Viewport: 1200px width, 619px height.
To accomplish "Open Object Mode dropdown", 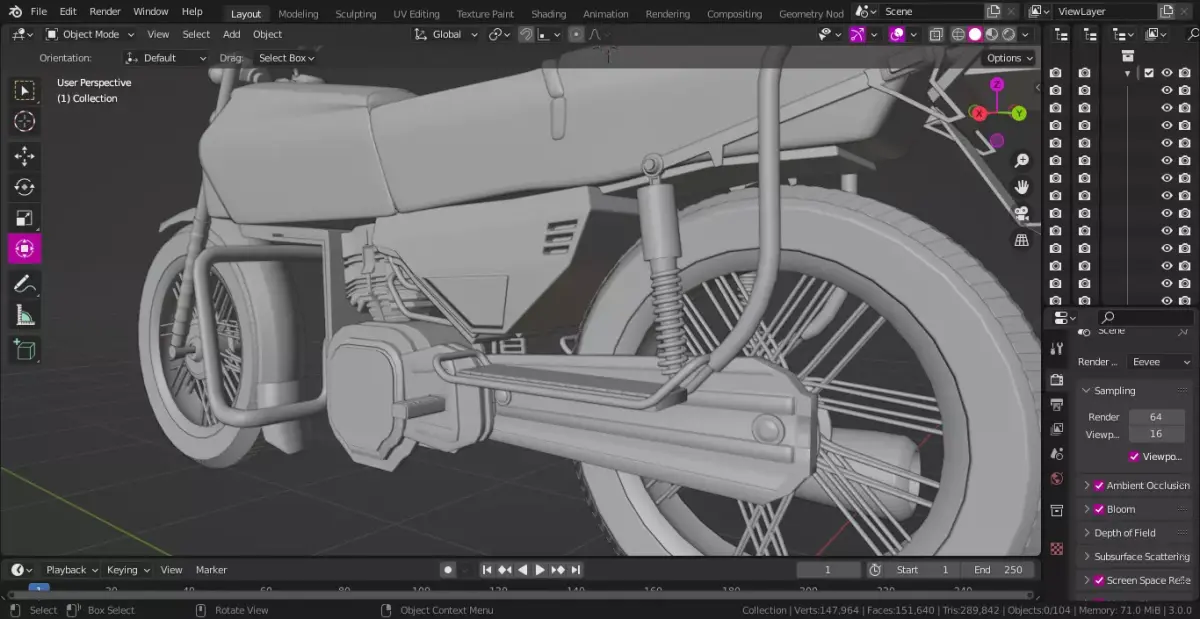I will coord(90,34).
